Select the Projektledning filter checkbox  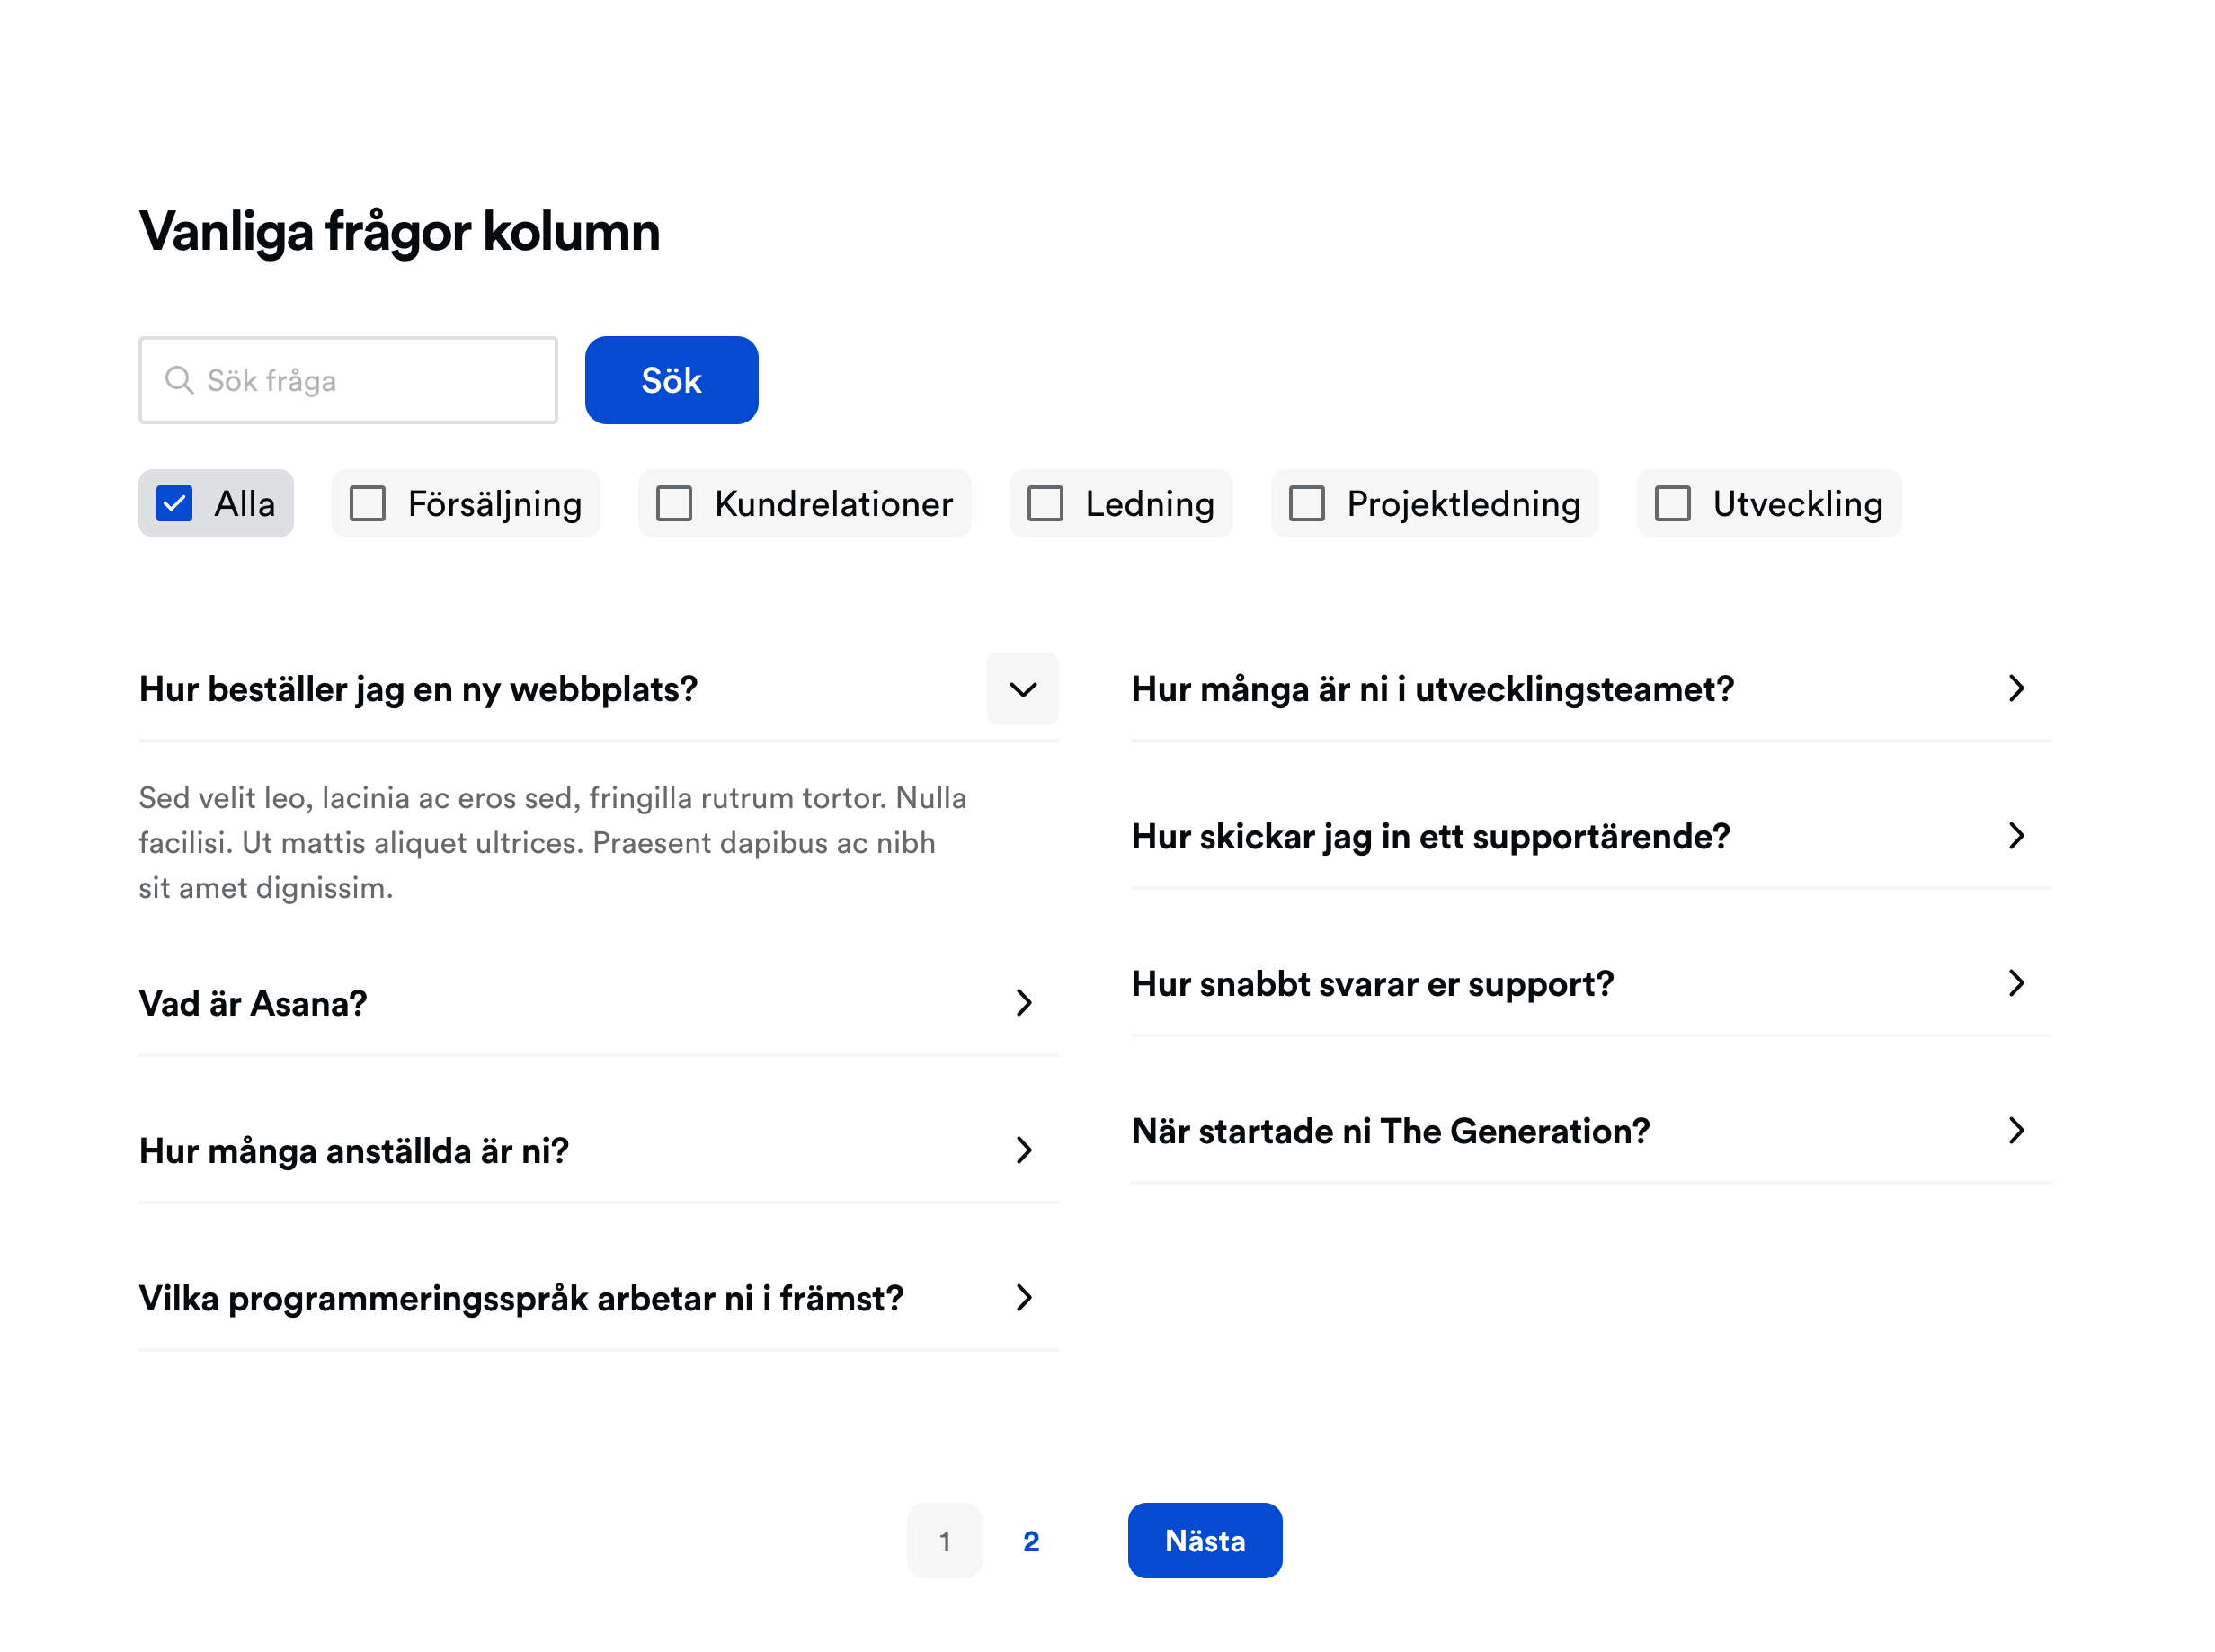click(1306, 504)
